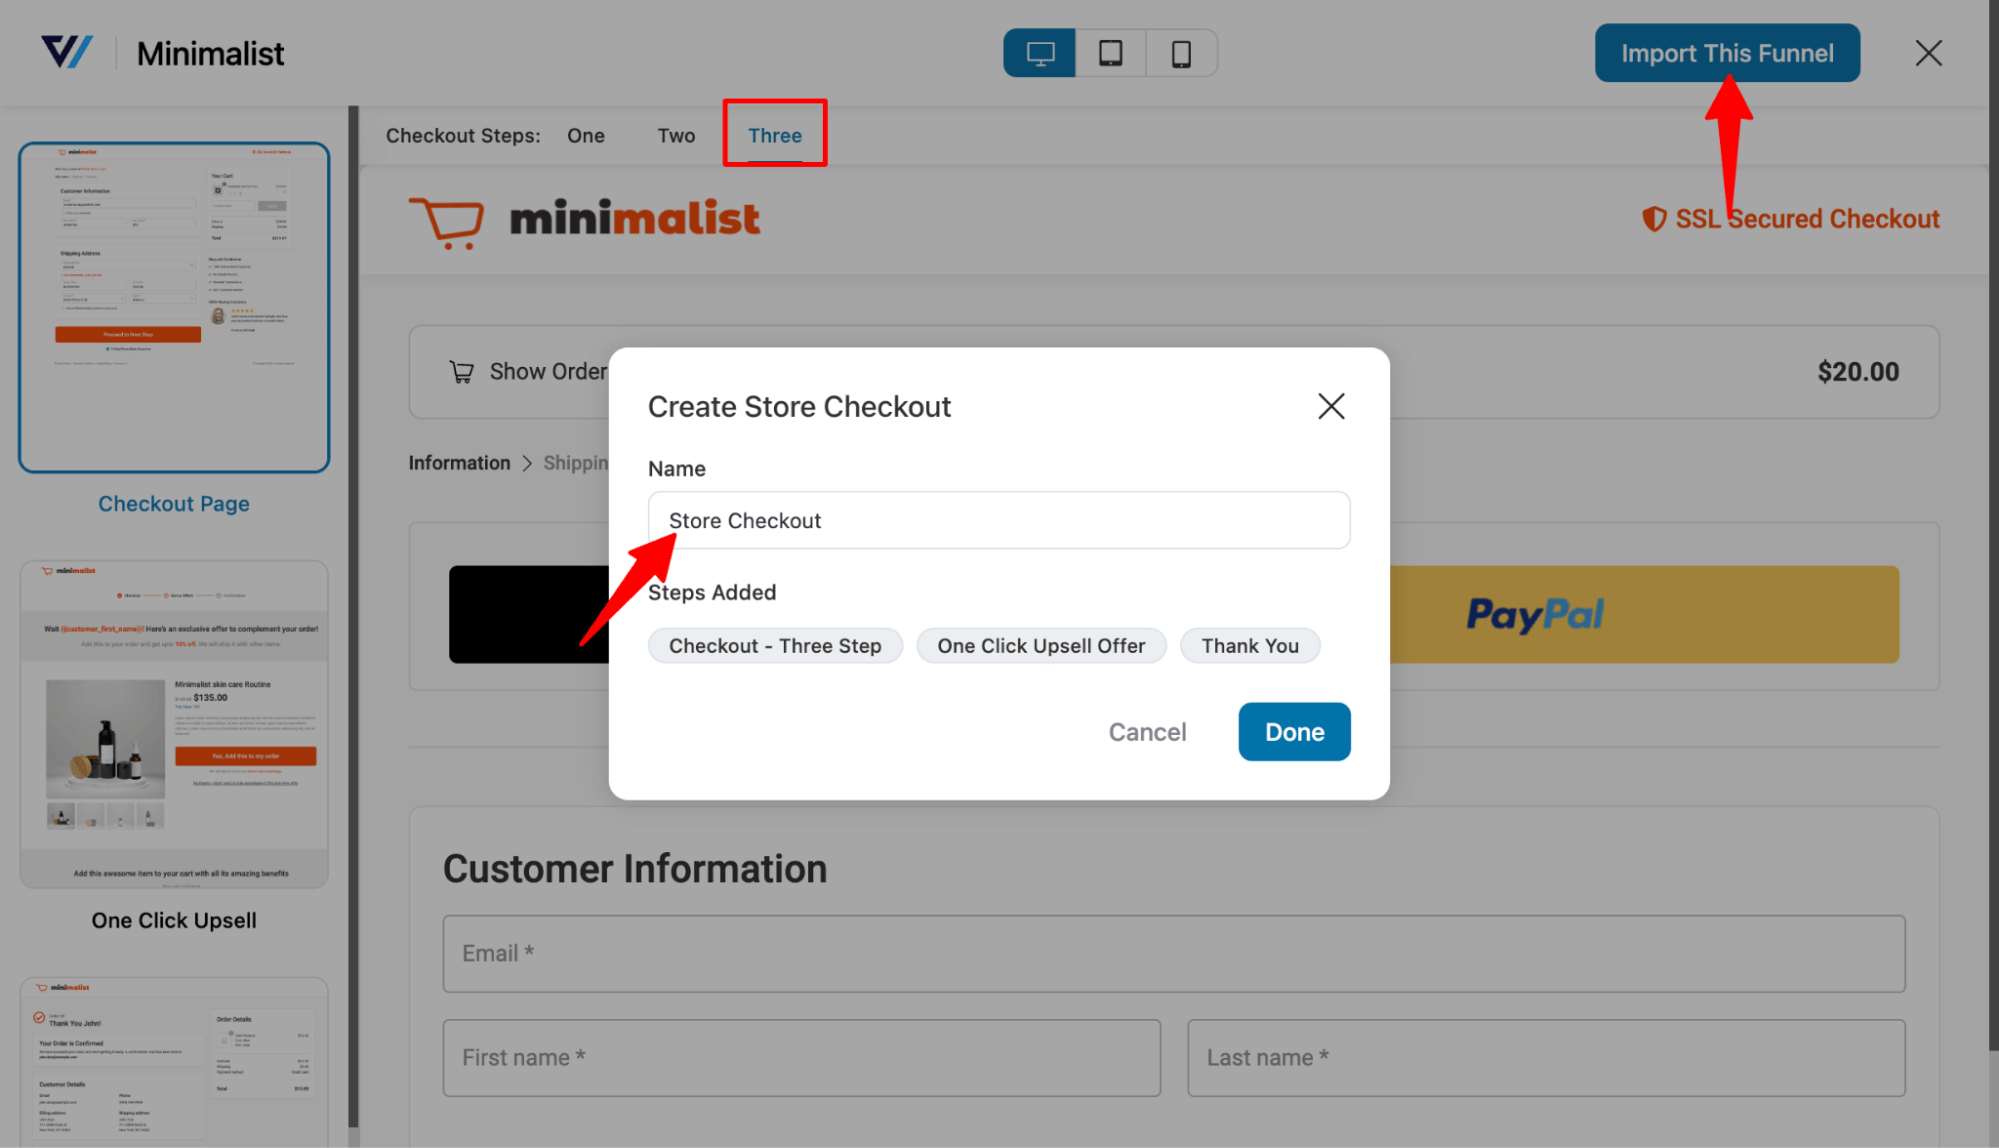Click the Store Checkout name input field

coord(998,519)
